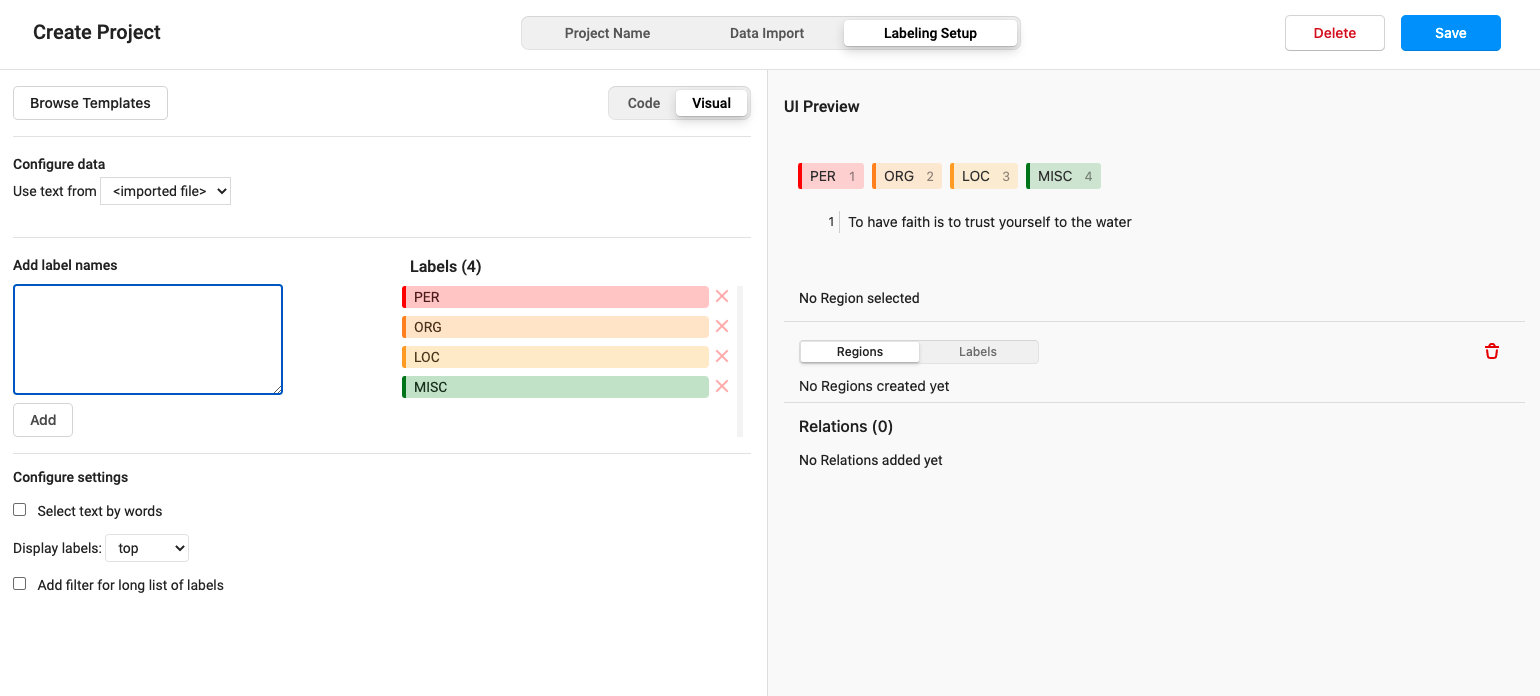Remove the PER label with its X icon
Image resolution: width=1540 pixels, height=696 pixels.
click(722, 296)
